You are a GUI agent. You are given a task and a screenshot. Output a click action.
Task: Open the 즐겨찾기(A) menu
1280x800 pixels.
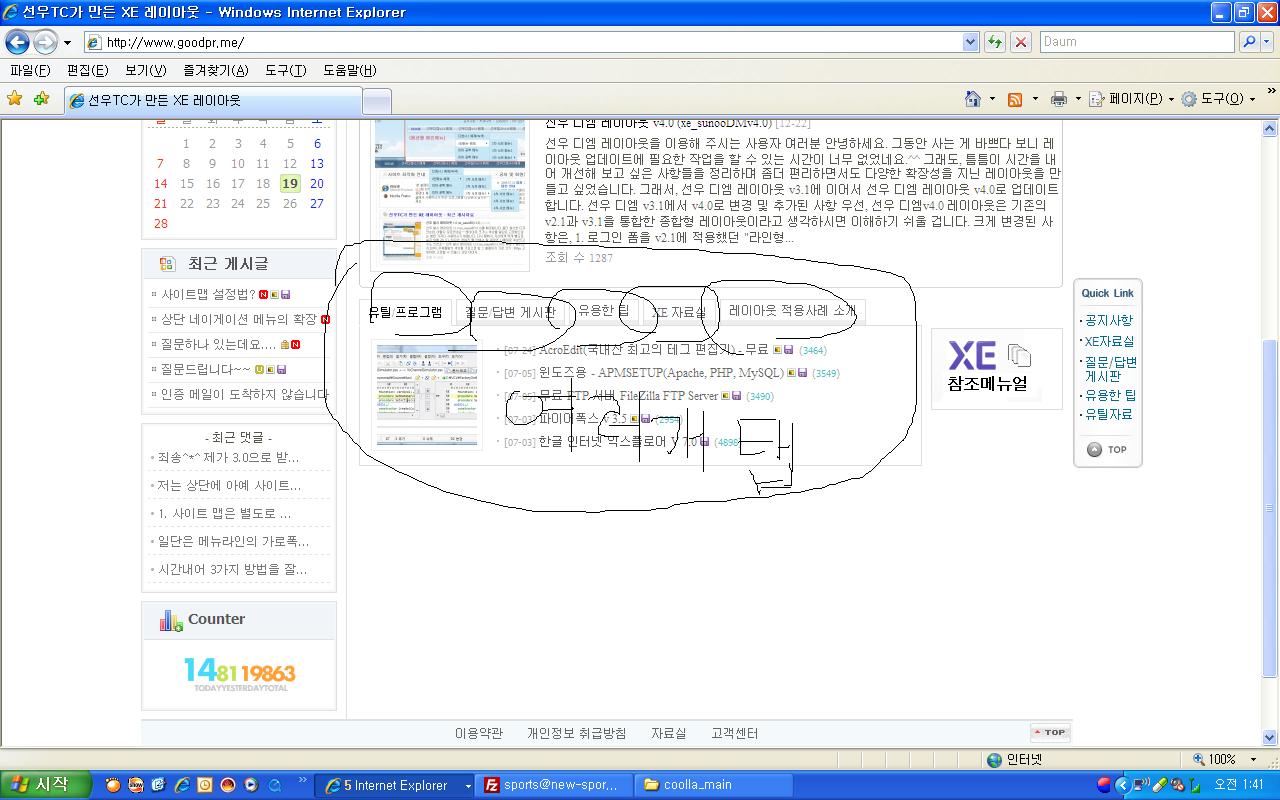click(215, 70)
